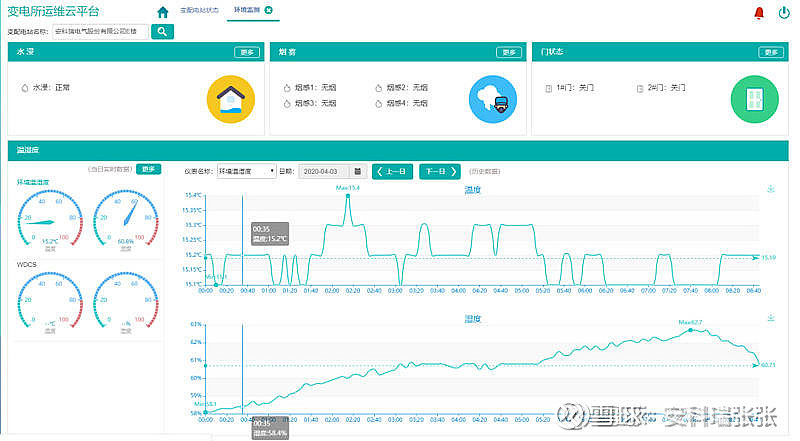Open 更多 in the 水浸 panel

click(247, 52)
